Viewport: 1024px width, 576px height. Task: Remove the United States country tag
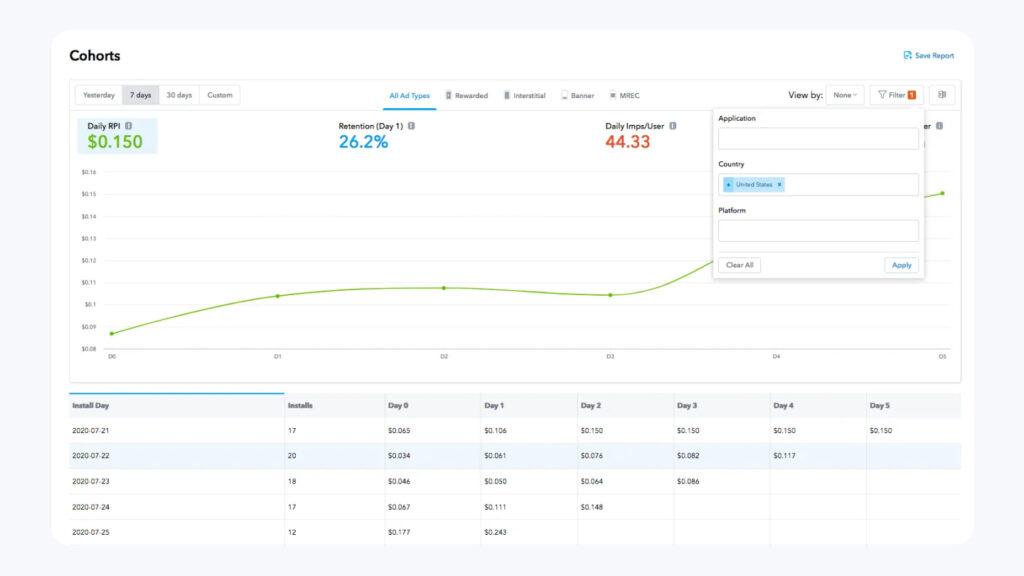pos(779,185)
